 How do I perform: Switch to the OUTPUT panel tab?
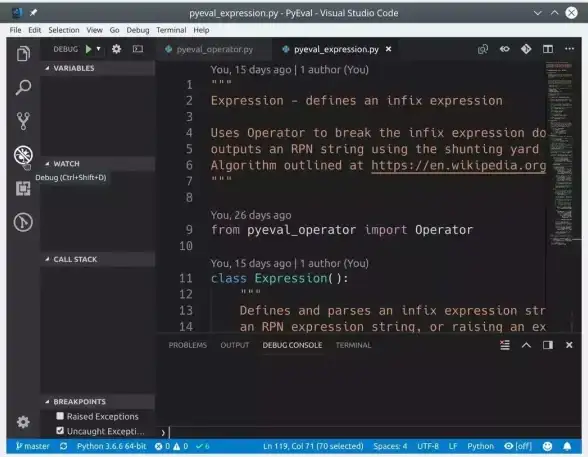(235, 345)
